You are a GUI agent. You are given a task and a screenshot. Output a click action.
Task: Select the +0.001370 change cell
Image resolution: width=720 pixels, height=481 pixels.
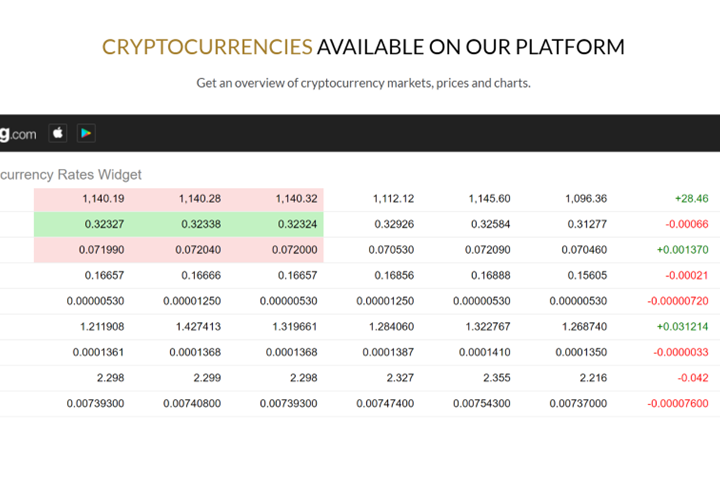pos(682,250)
